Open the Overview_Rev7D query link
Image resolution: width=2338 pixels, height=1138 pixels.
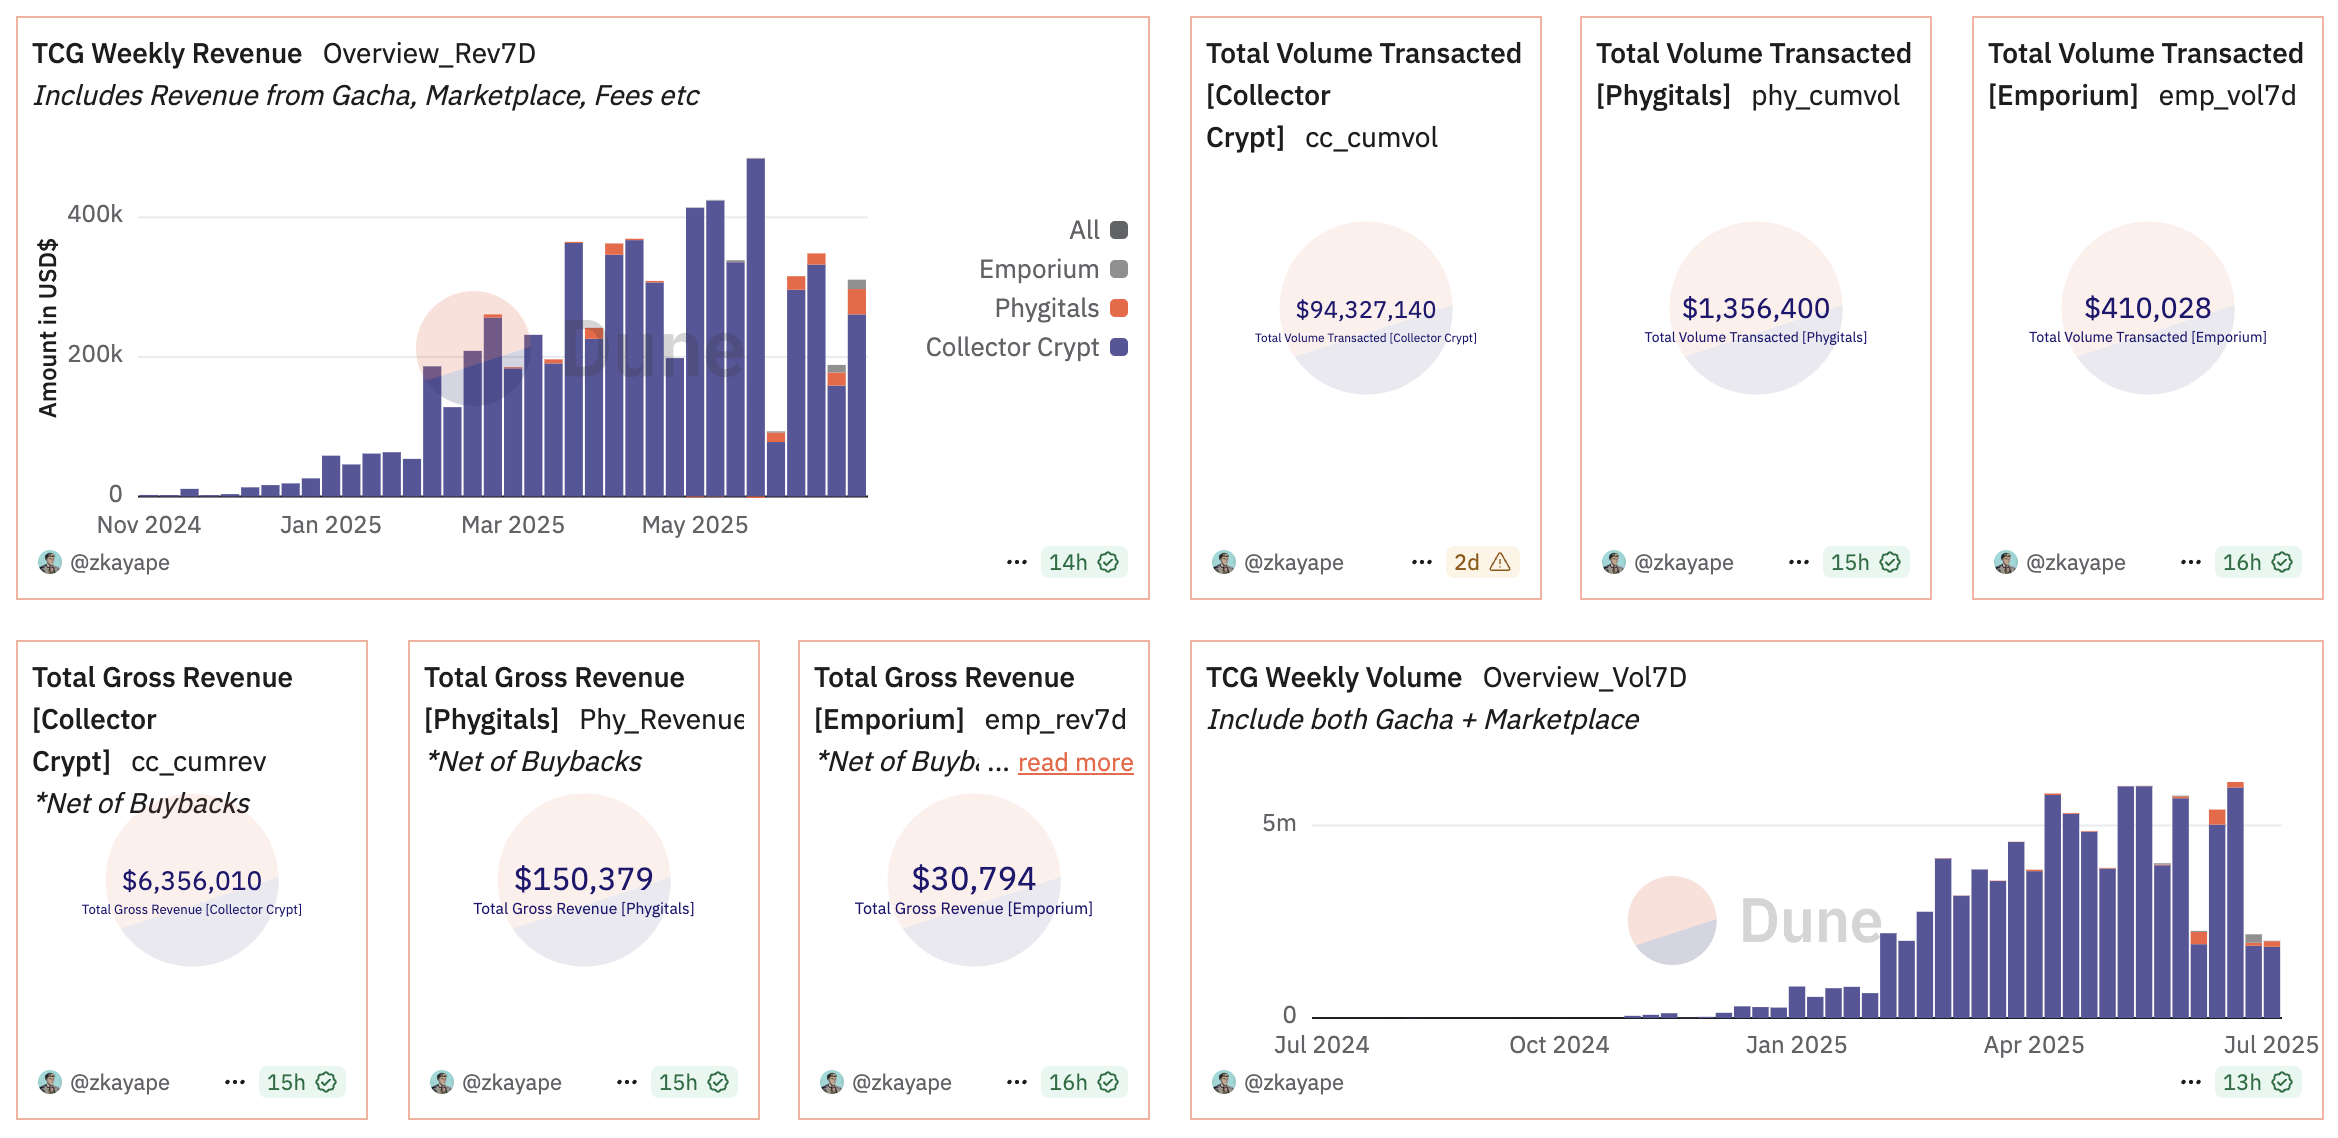tap(429, 53)
